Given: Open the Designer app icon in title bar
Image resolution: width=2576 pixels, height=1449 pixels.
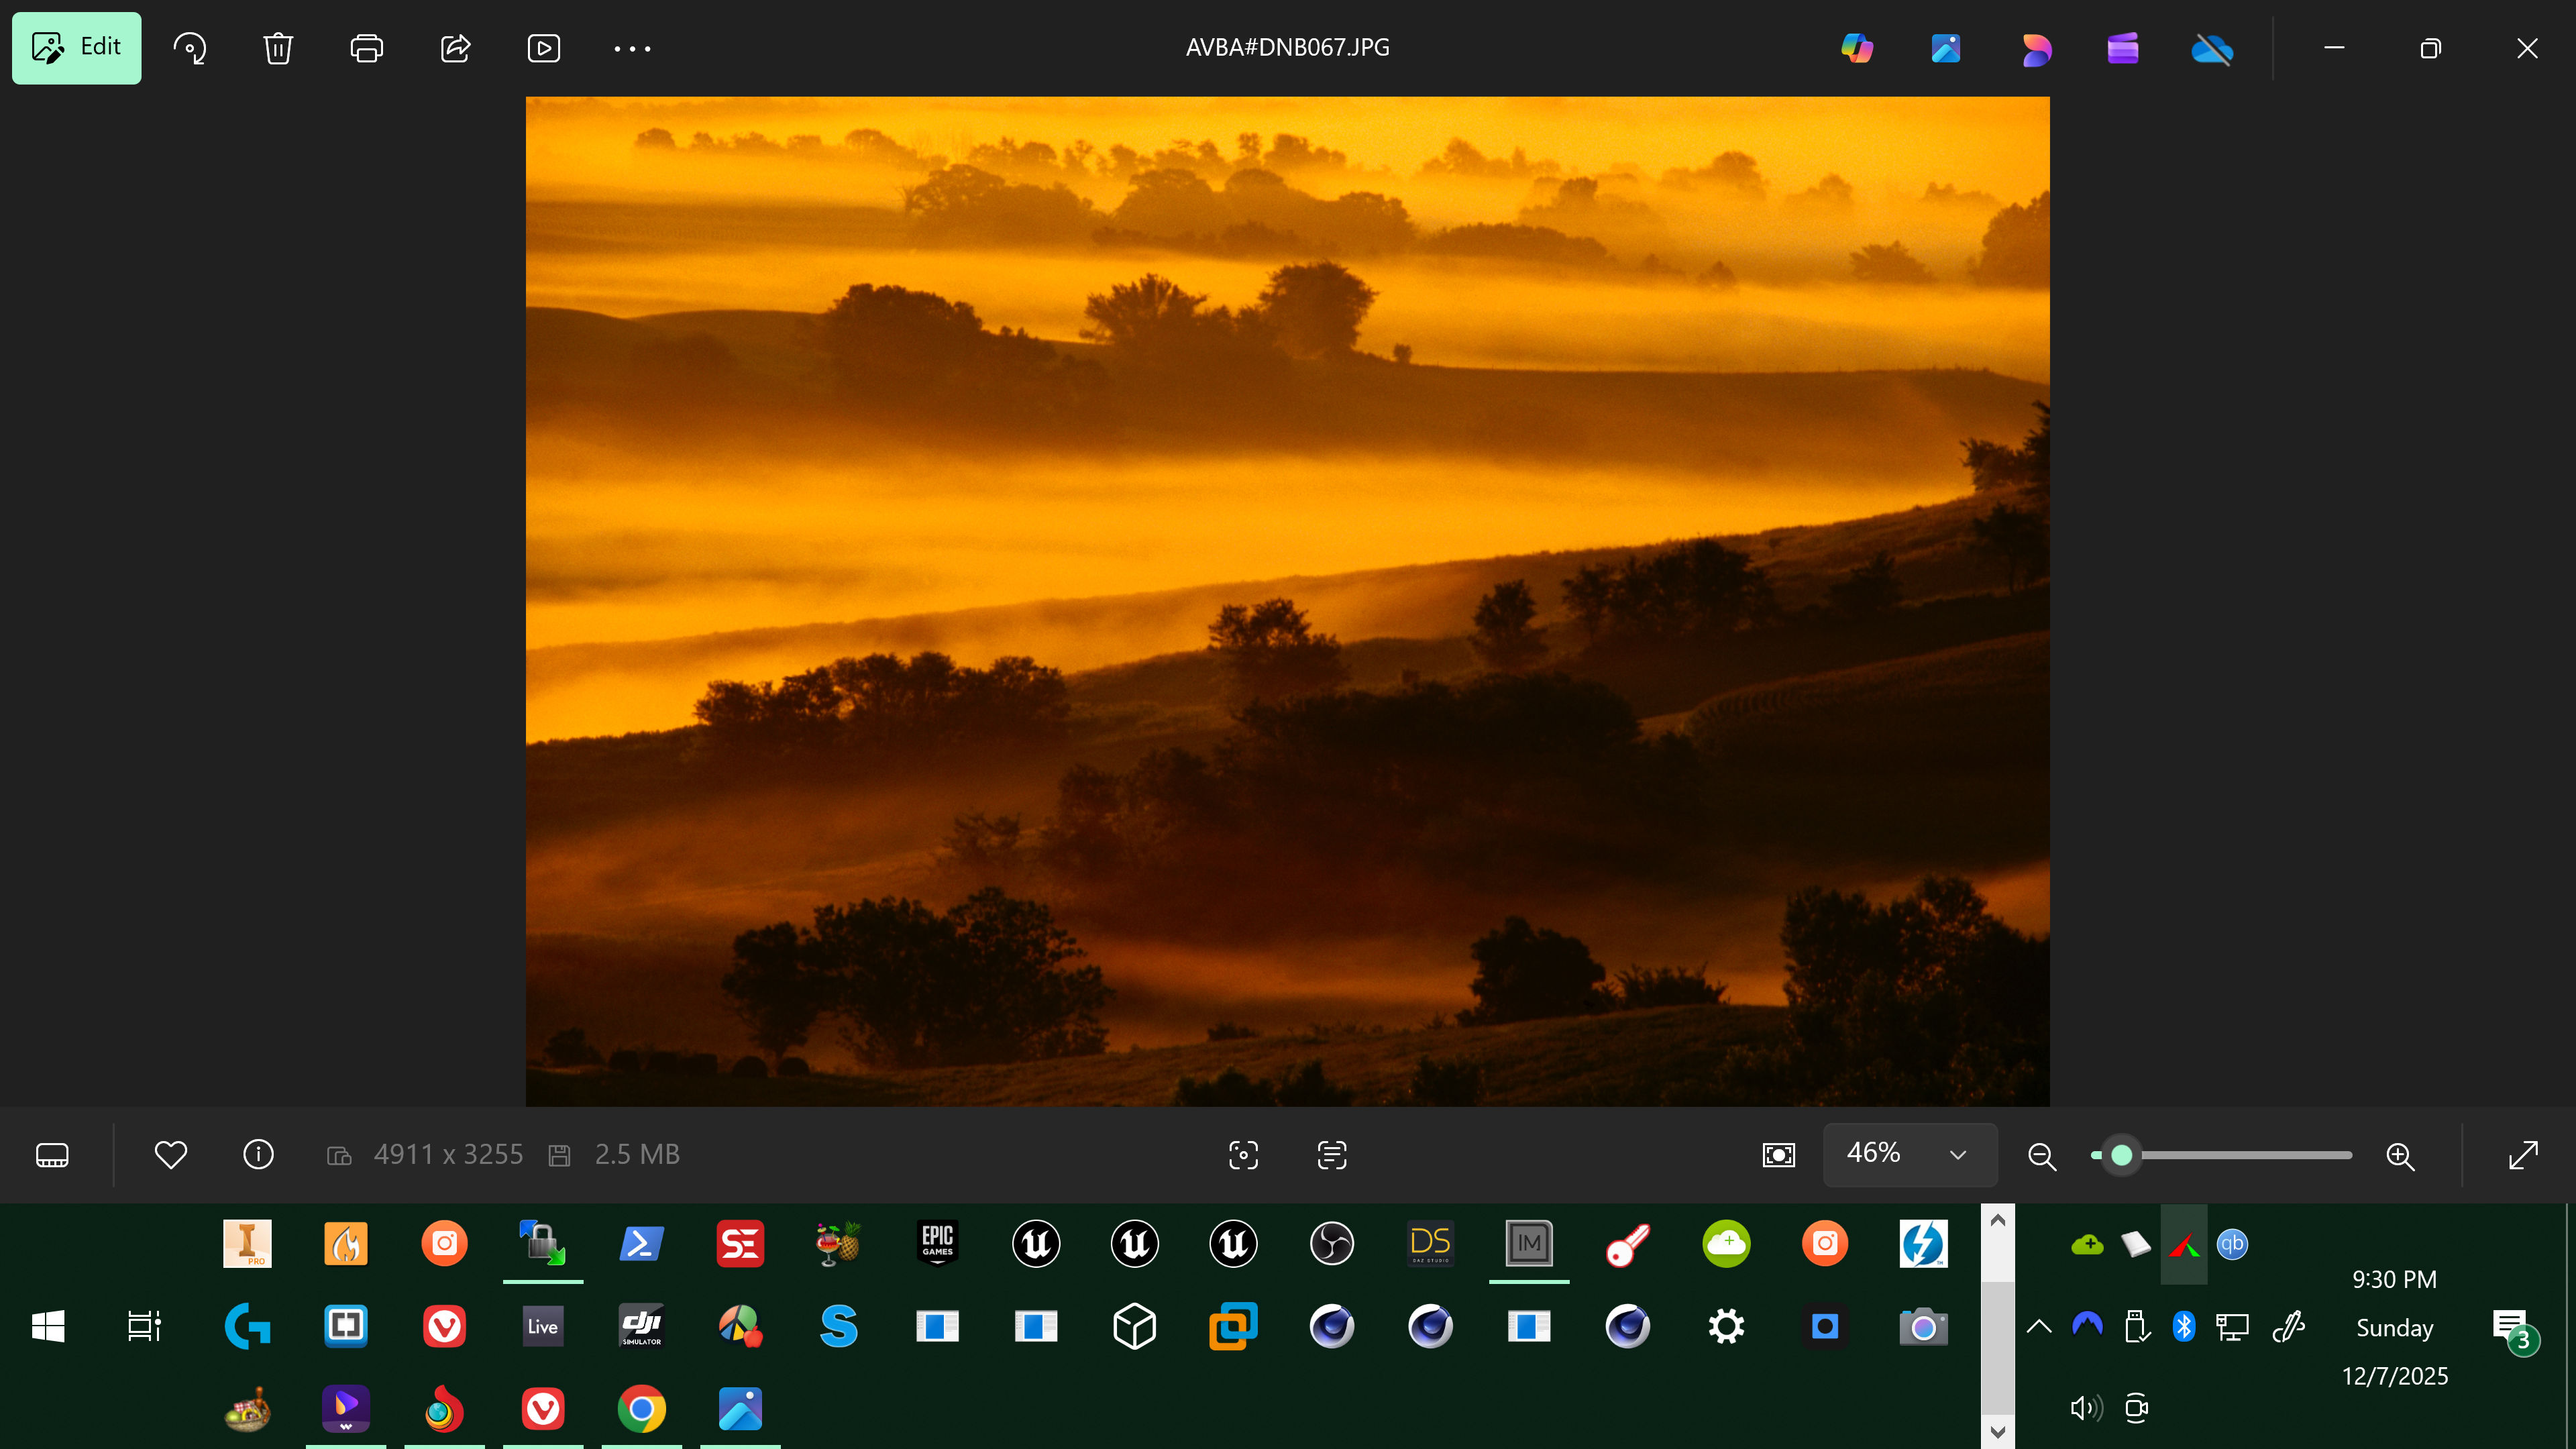Looking at the screenshot, I should (2035, 48).
